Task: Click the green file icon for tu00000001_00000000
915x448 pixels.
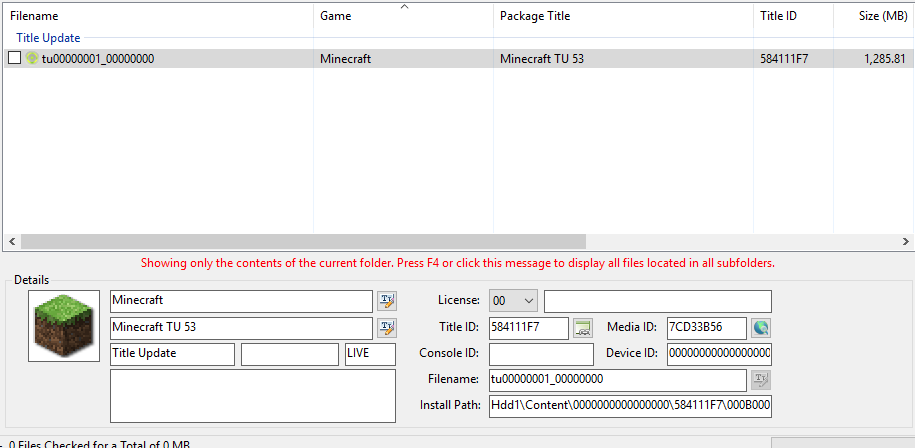Action: tap(32, 59)
